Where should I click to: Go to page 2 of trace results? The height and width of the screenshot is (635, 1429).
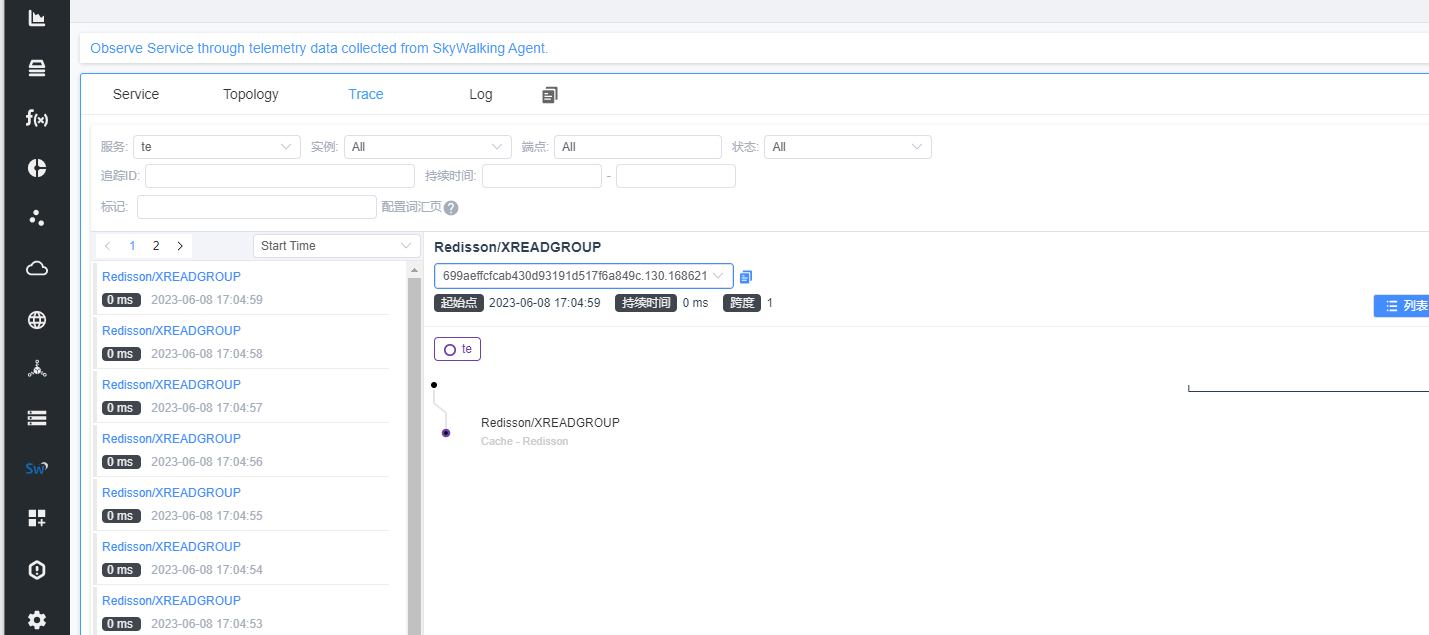[x=156, y=245]
